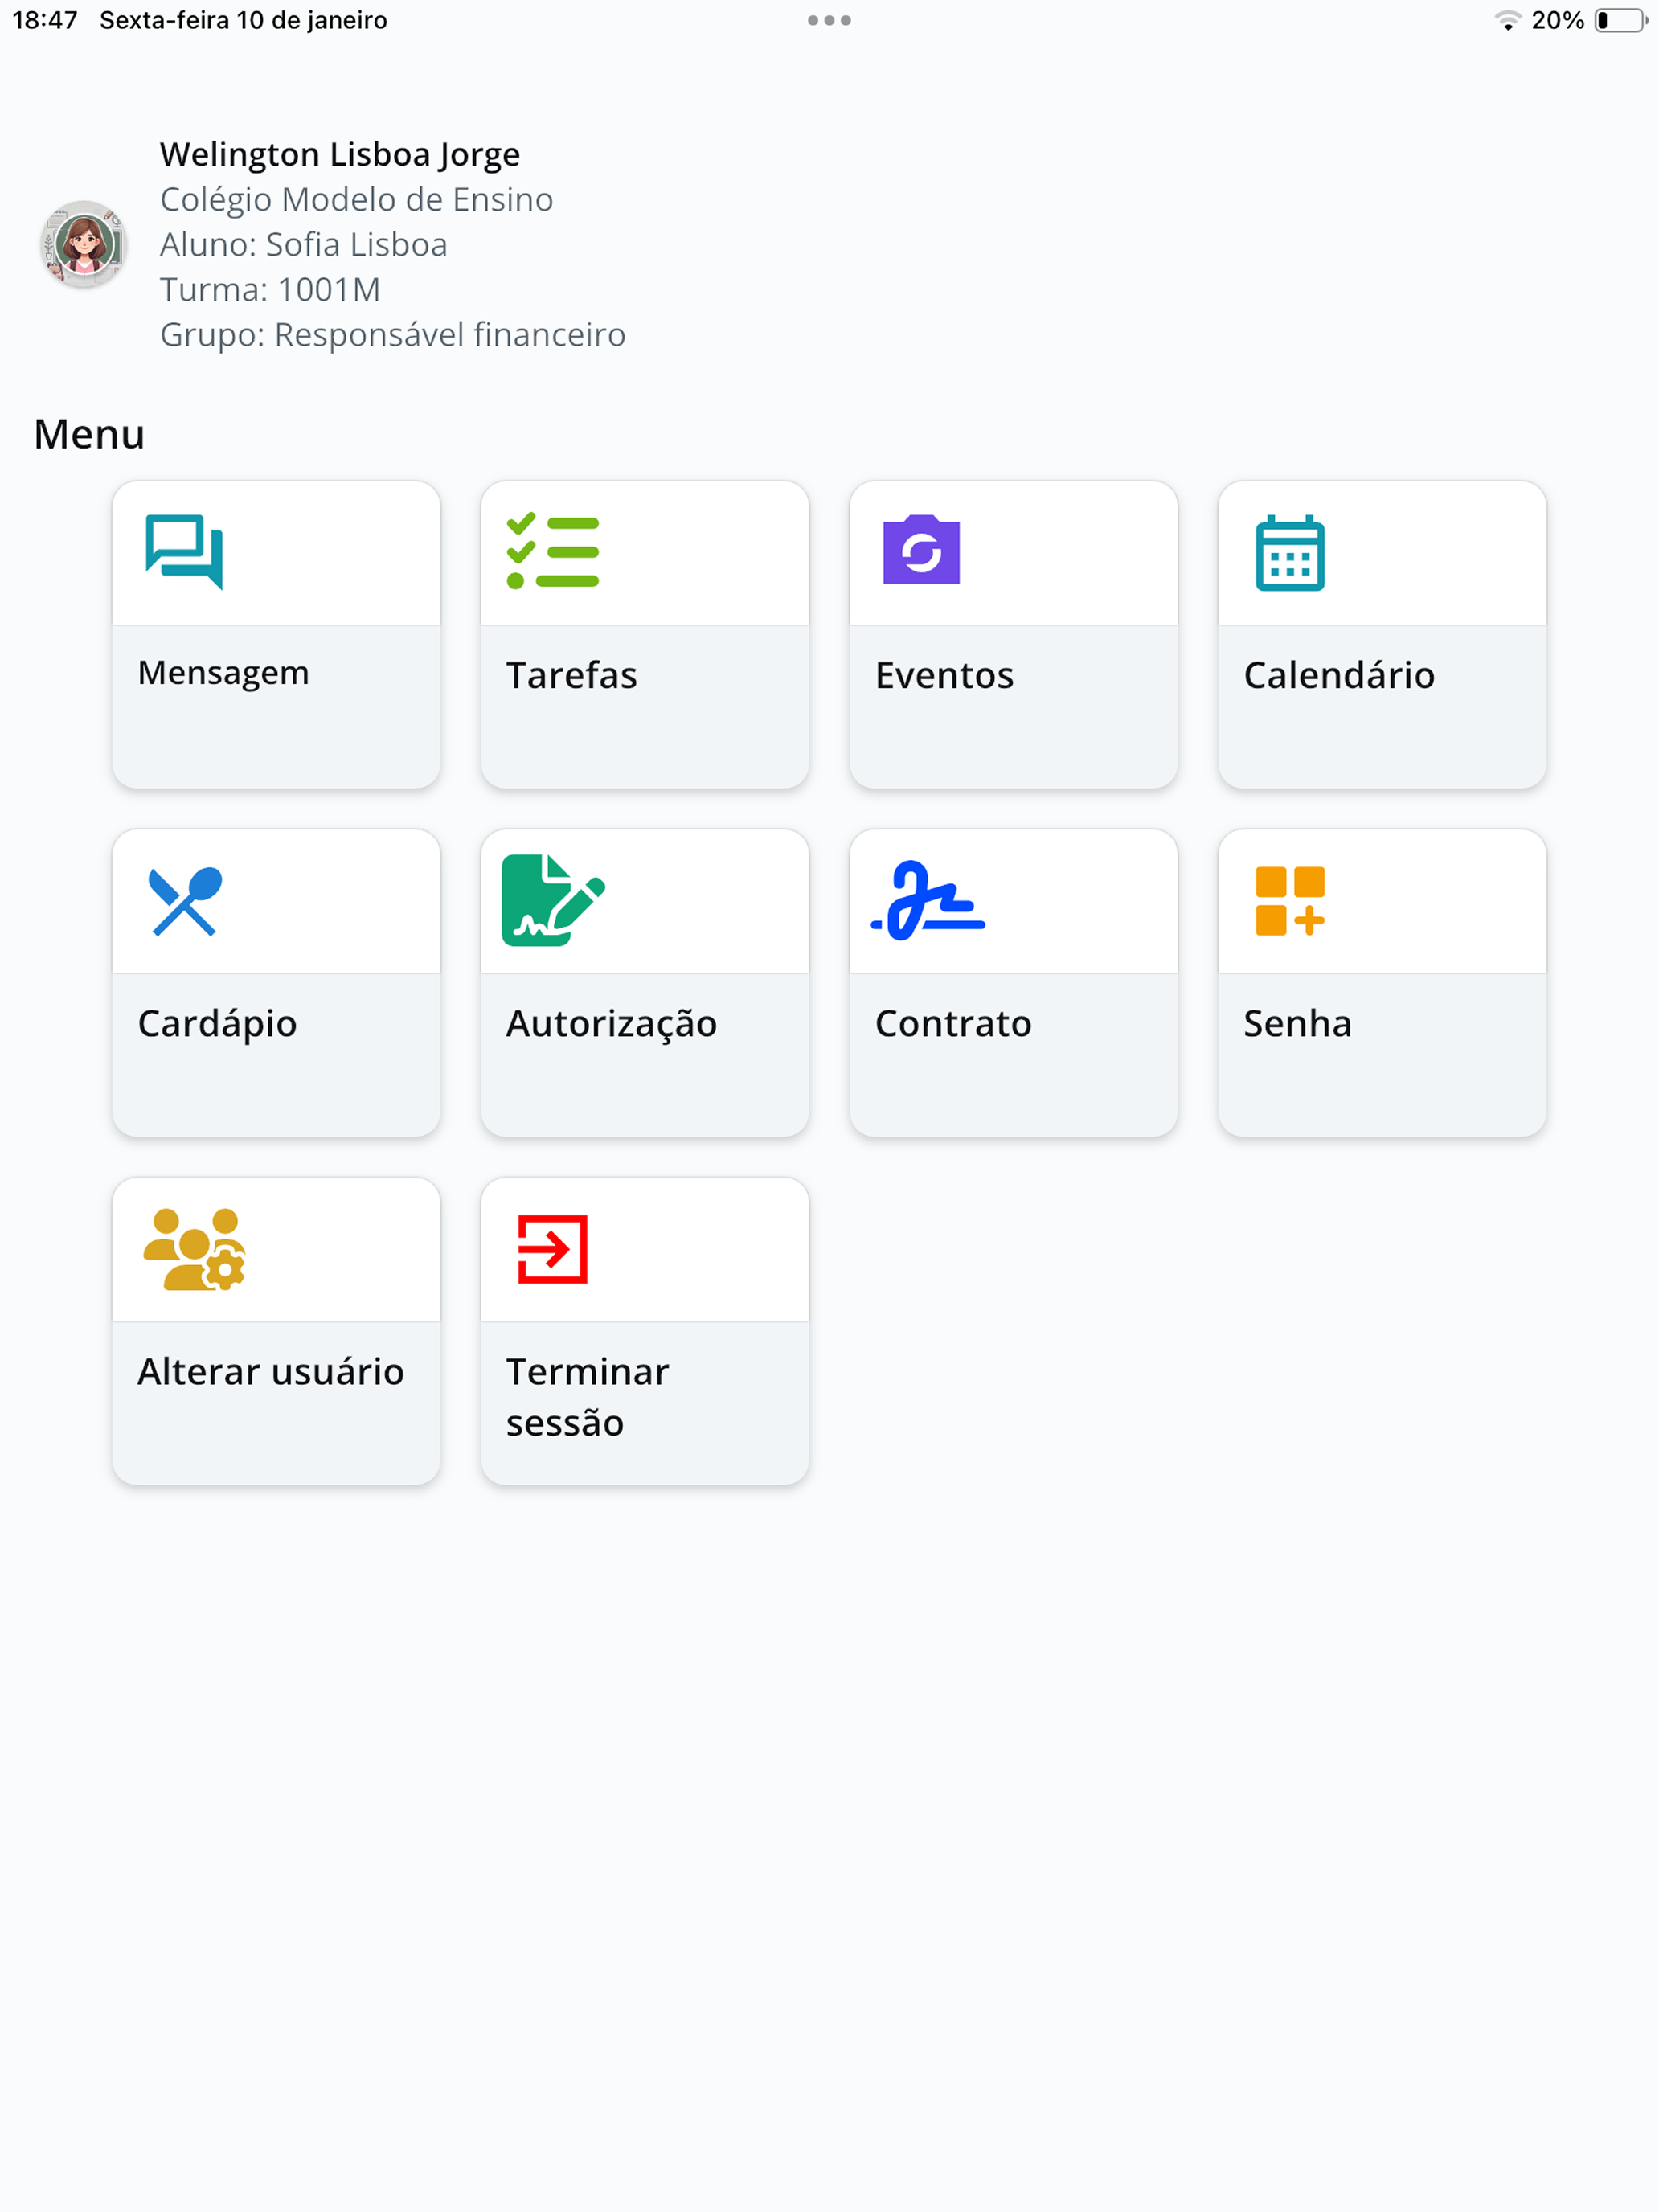
Task: Tap the three-dot multitasking indicator at top
Action: pos(829,20)
